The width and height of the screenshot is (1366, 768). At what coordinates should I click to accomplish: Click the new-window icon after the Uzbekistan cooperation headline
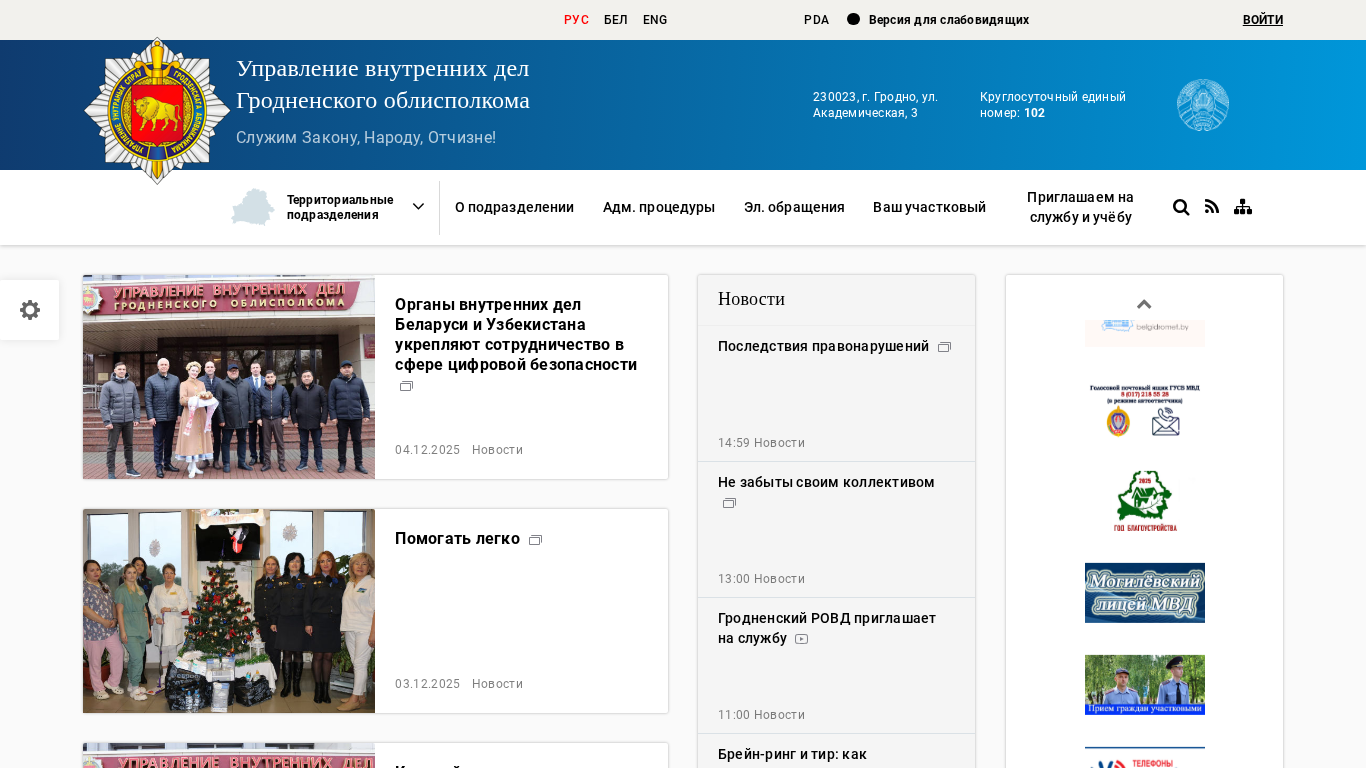tap(407, 386)
